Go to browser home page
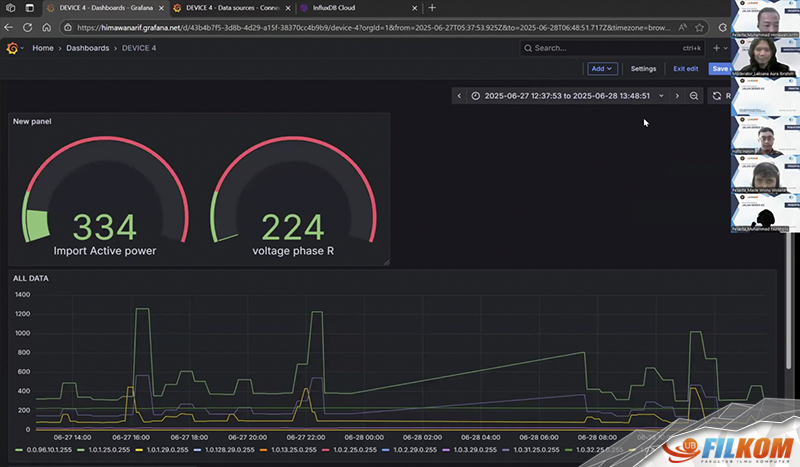The width and height of the screenshot is (800, 467). point(46,28)
